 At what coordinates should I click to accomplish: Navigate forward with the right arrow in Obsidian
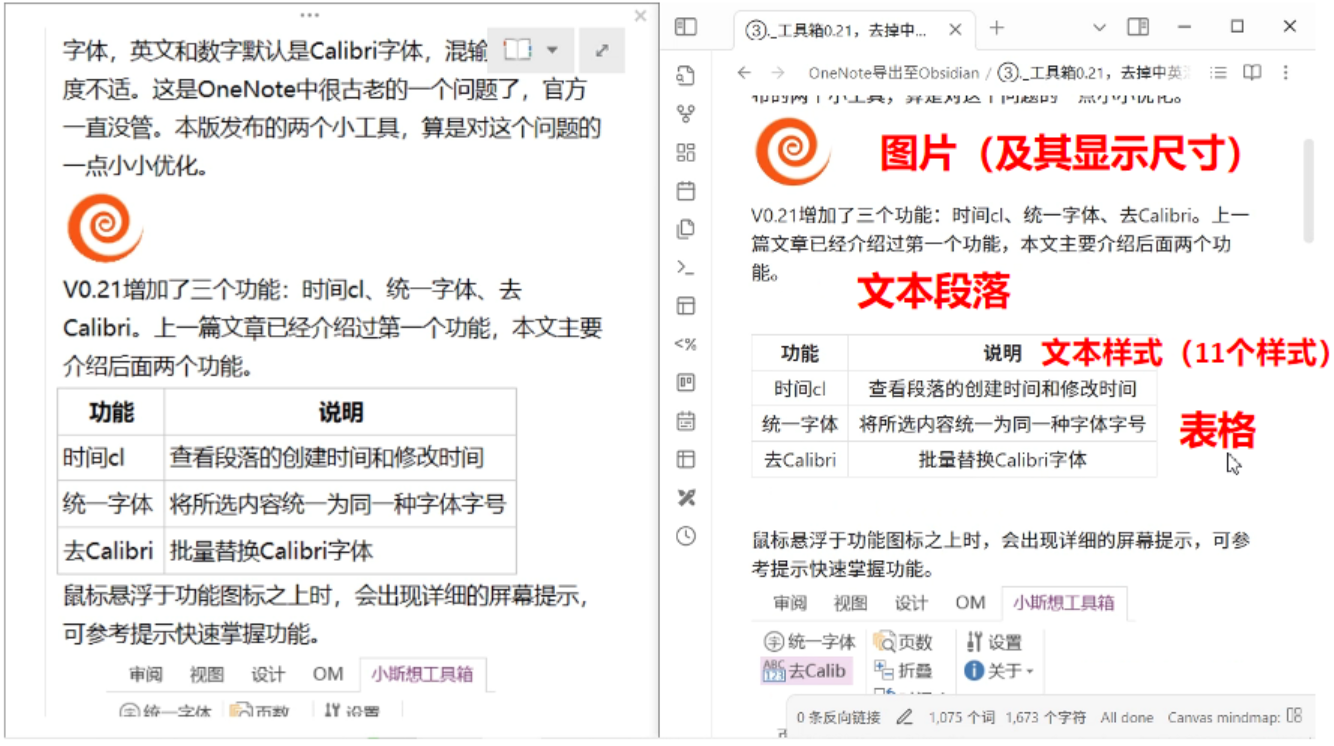point(778,73)
